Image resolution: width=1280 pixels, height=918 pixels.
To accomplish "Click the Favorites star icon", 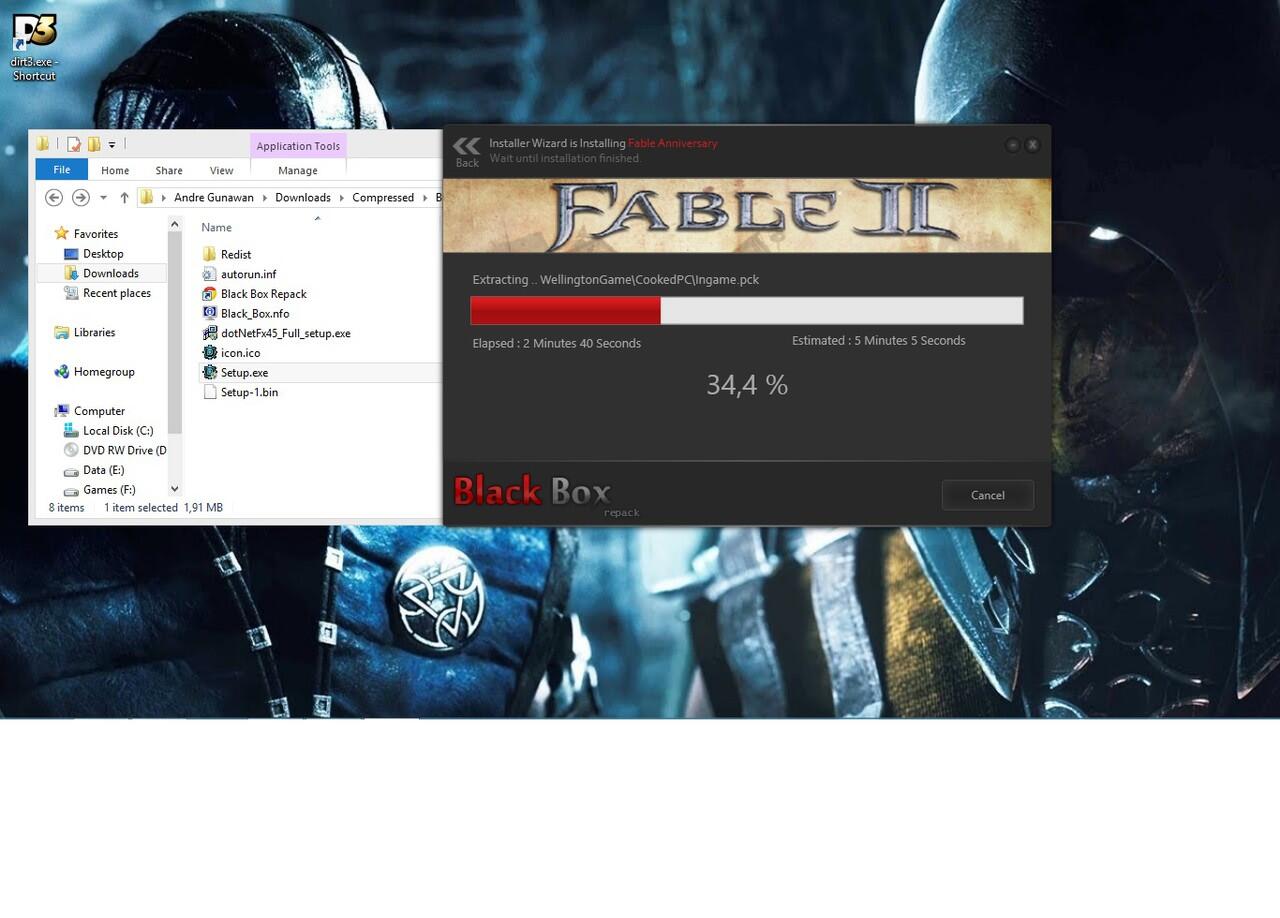I will 62,233.
